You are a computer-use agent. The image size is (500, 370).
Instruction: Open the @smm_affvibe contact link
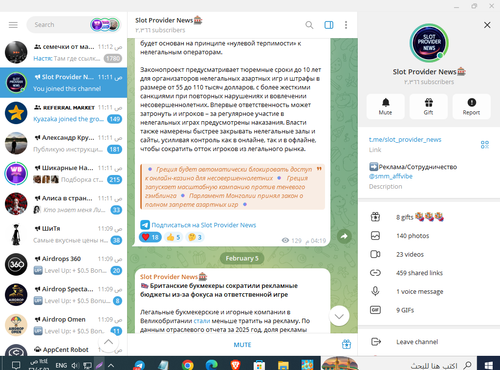390,176
